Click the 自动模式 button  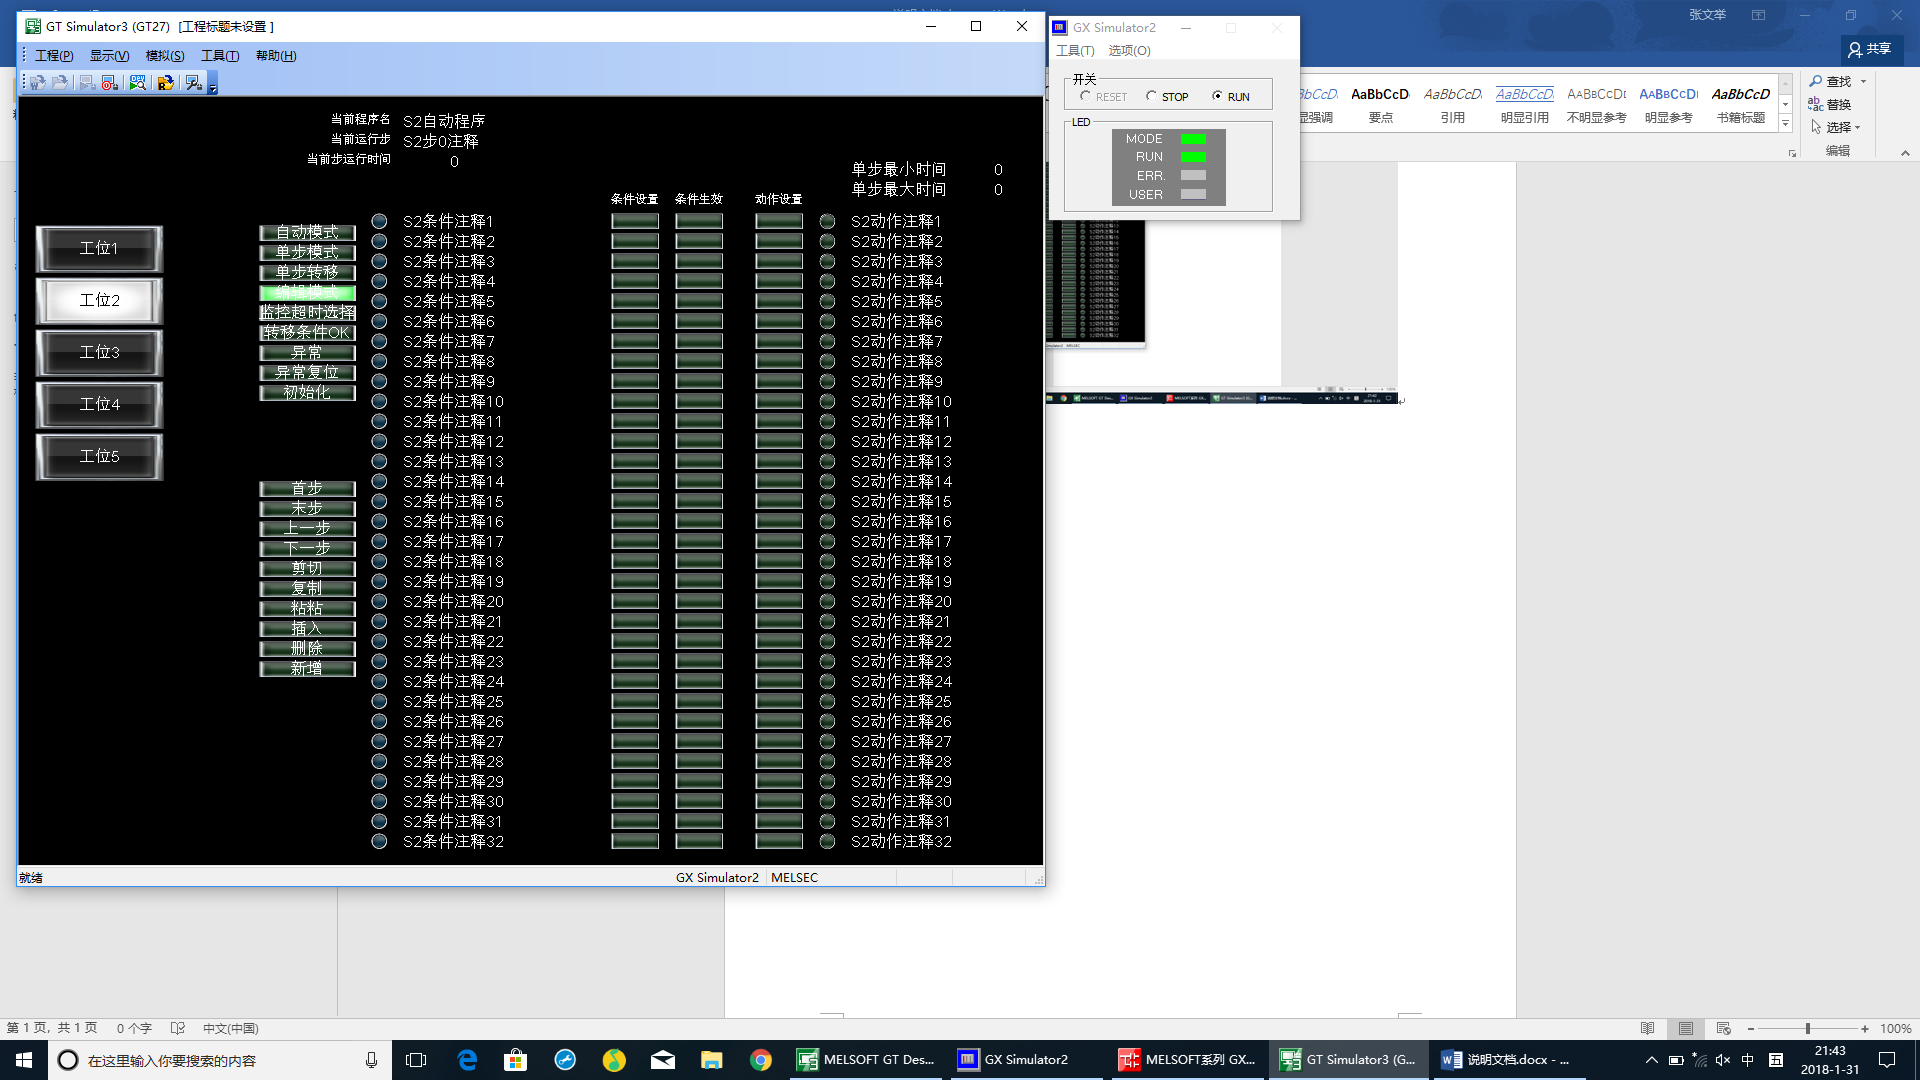tap(307, 232)
